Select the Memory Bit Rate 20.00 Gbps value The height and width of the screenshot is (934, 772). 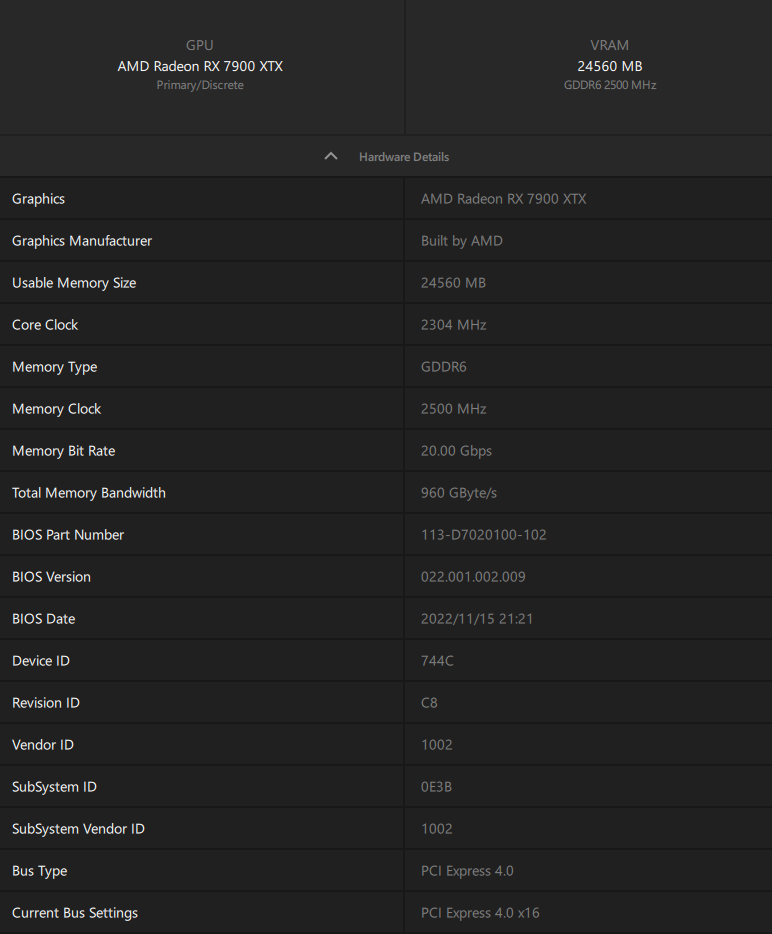[x=456, y=451]
